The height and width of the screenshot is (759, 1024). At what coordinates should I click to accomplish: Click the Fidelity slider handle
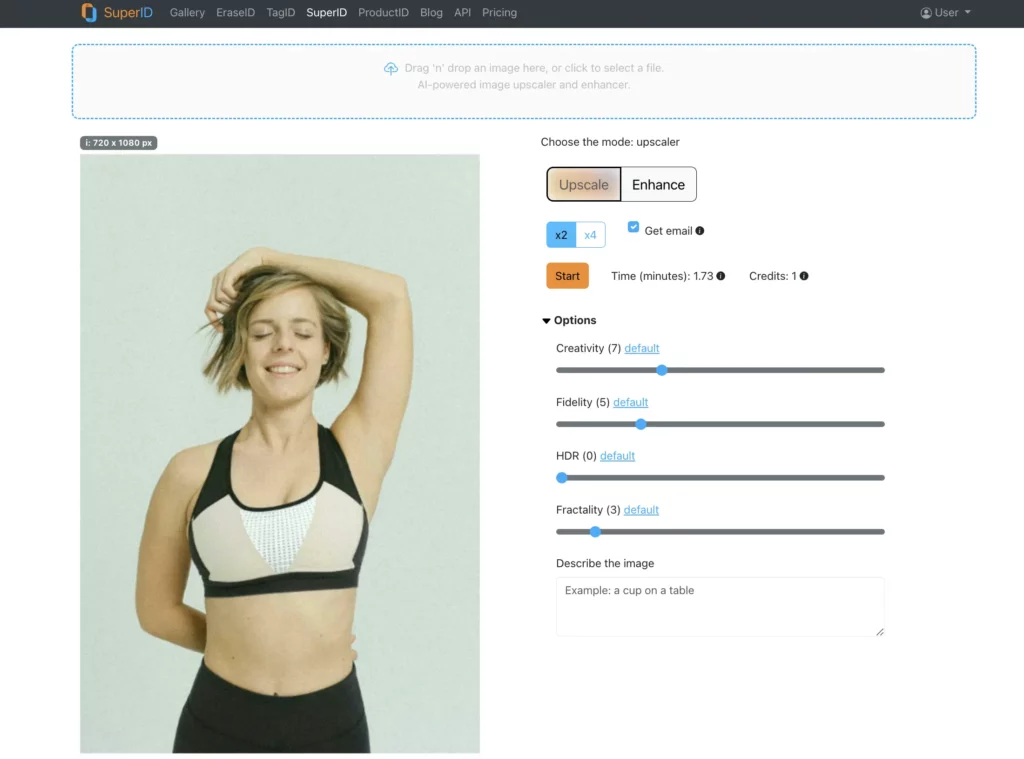point(641,424)
